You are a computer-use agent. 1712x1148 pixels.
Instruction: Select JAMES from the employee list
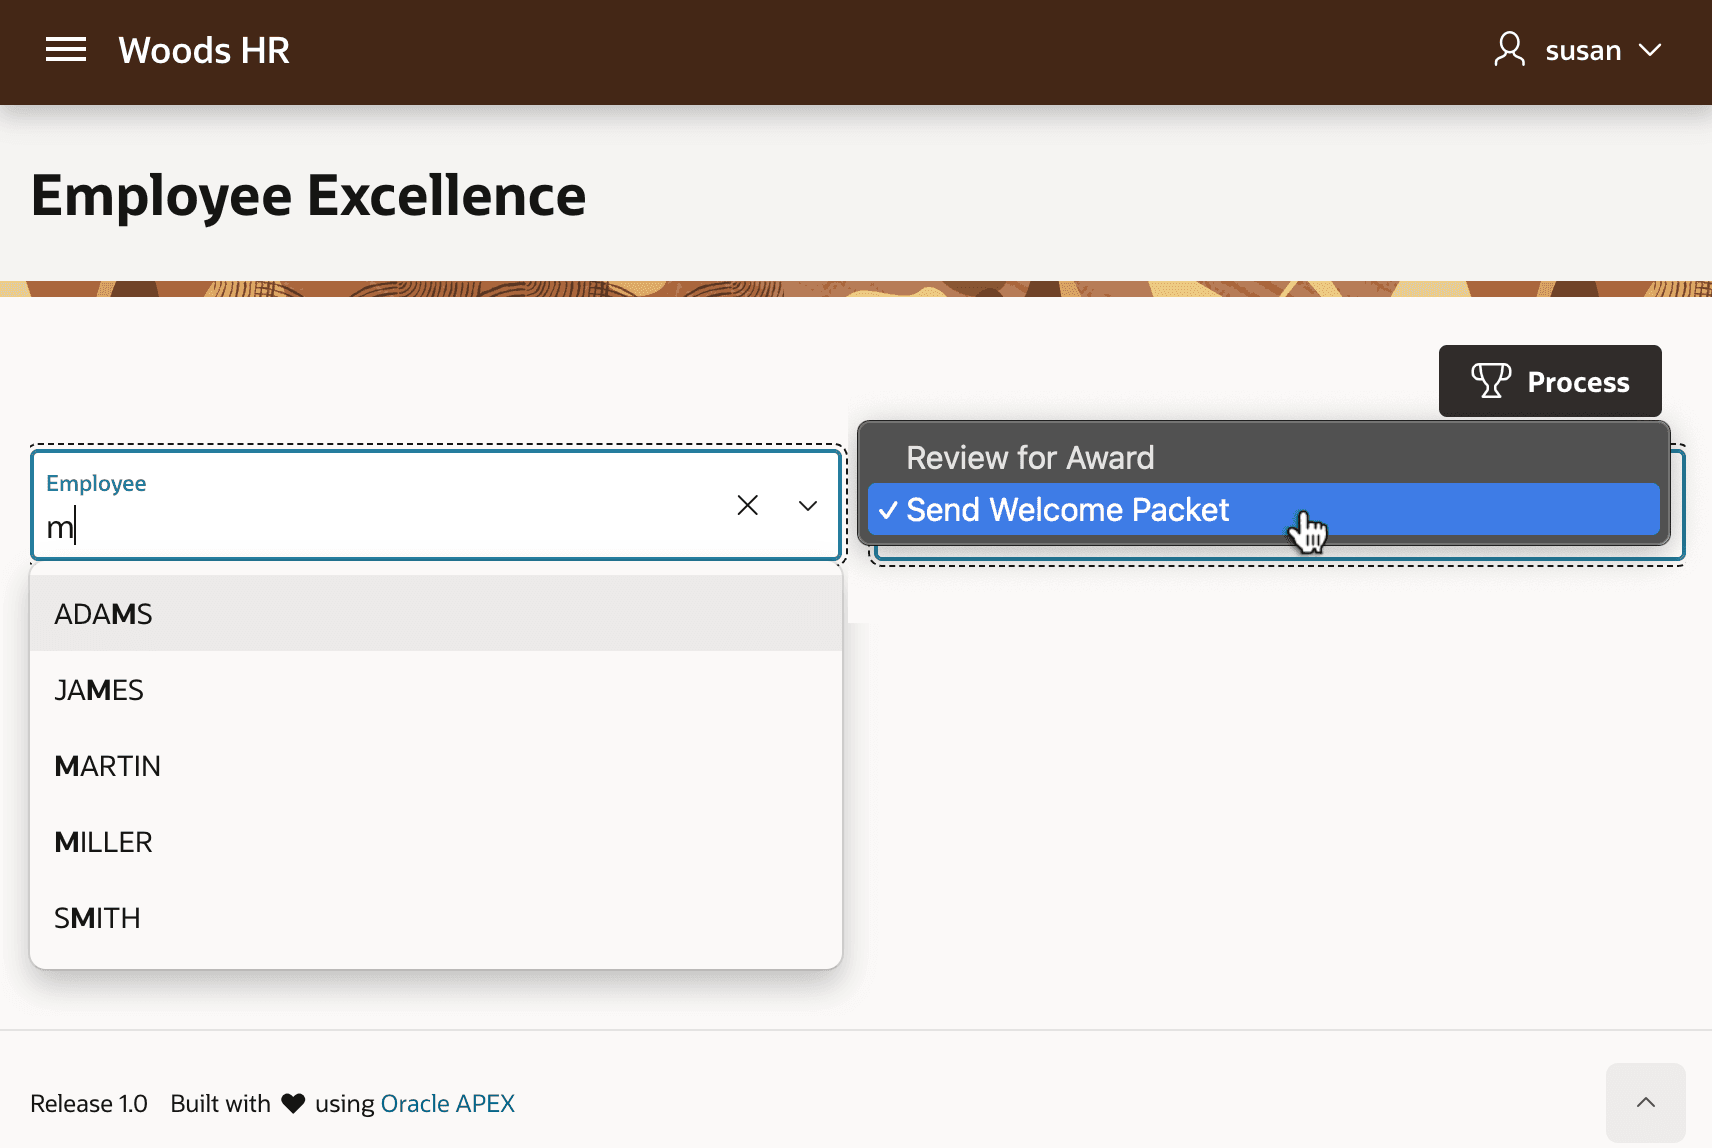(436, 689)
